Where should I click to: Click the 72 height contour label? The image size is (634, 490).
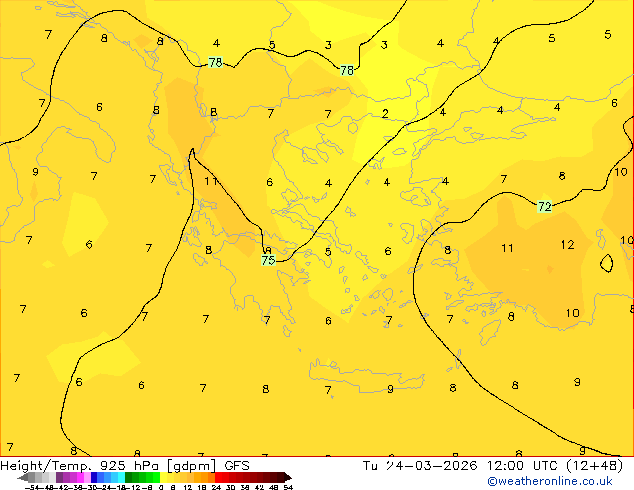545,207
